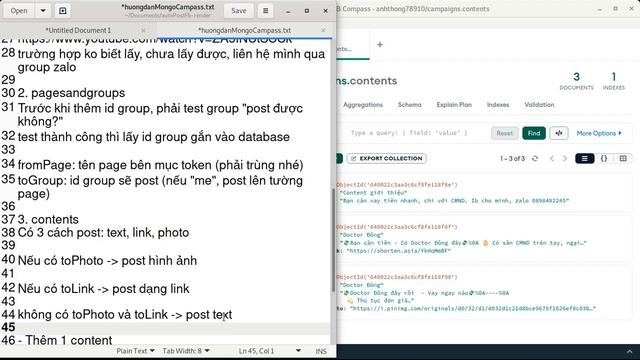Click line 37 text '3. contents'

[48, 220]
